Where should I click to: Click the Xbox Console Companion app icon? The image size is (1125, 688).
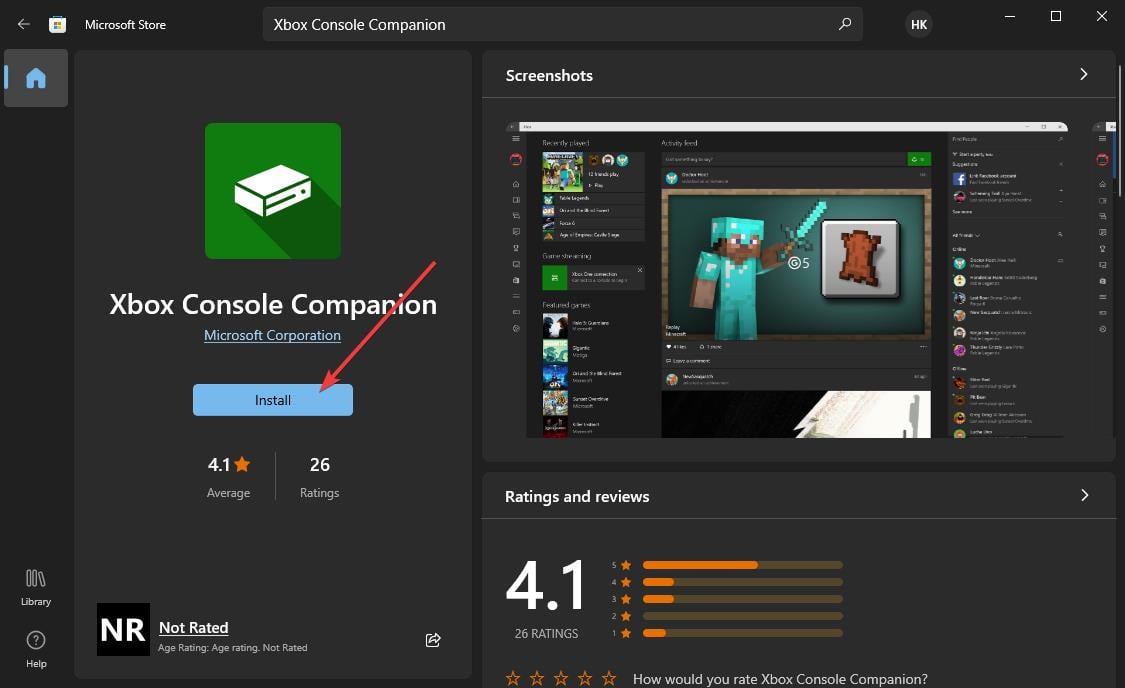[x=273, y=191]
